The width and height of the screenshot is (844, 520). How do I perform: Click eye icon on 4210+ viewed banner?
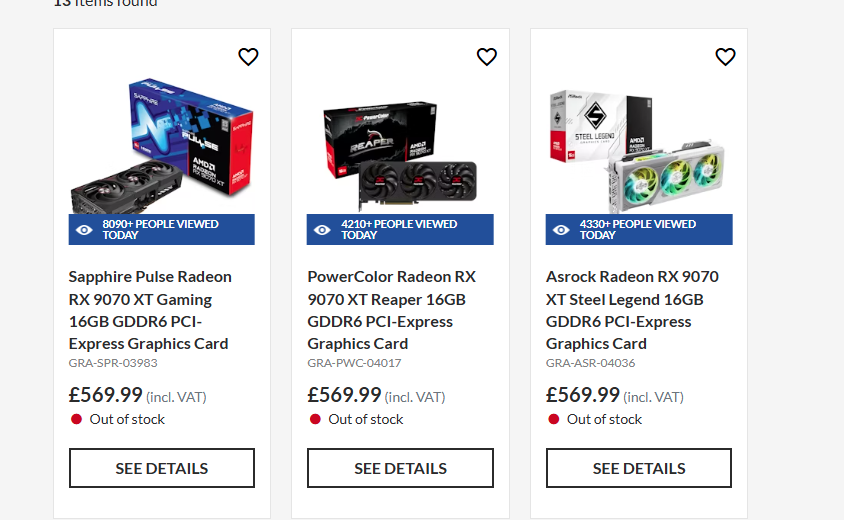(322, 230)
